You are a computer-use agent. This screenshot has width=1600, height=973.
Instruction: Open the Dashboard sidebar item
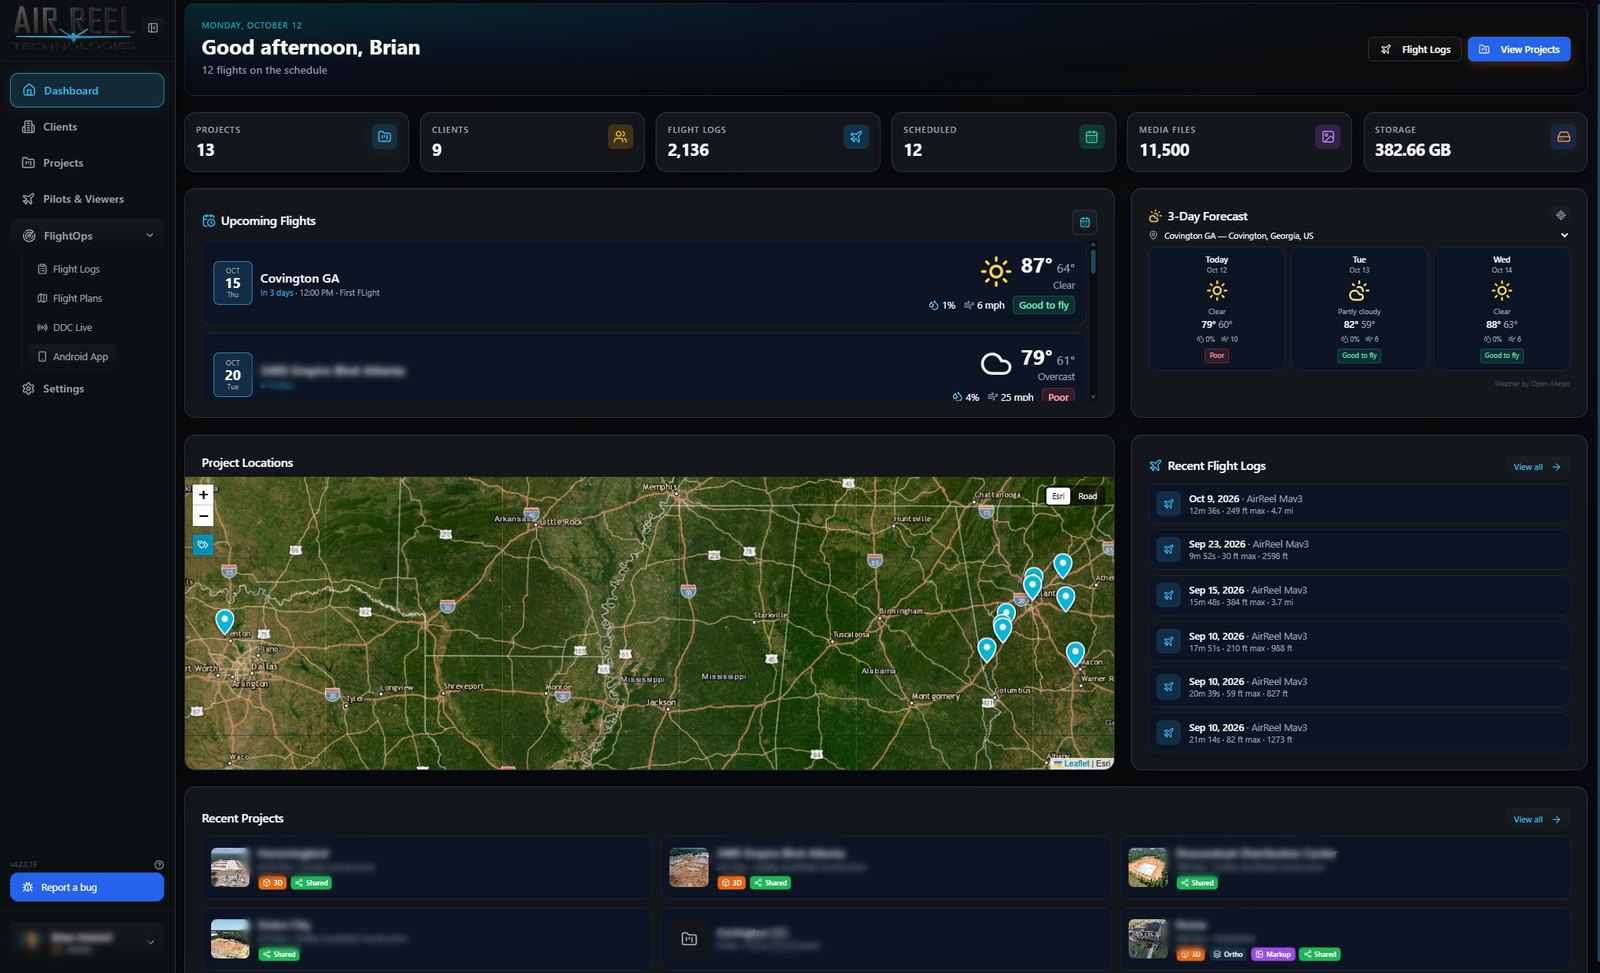pos(87,90)
